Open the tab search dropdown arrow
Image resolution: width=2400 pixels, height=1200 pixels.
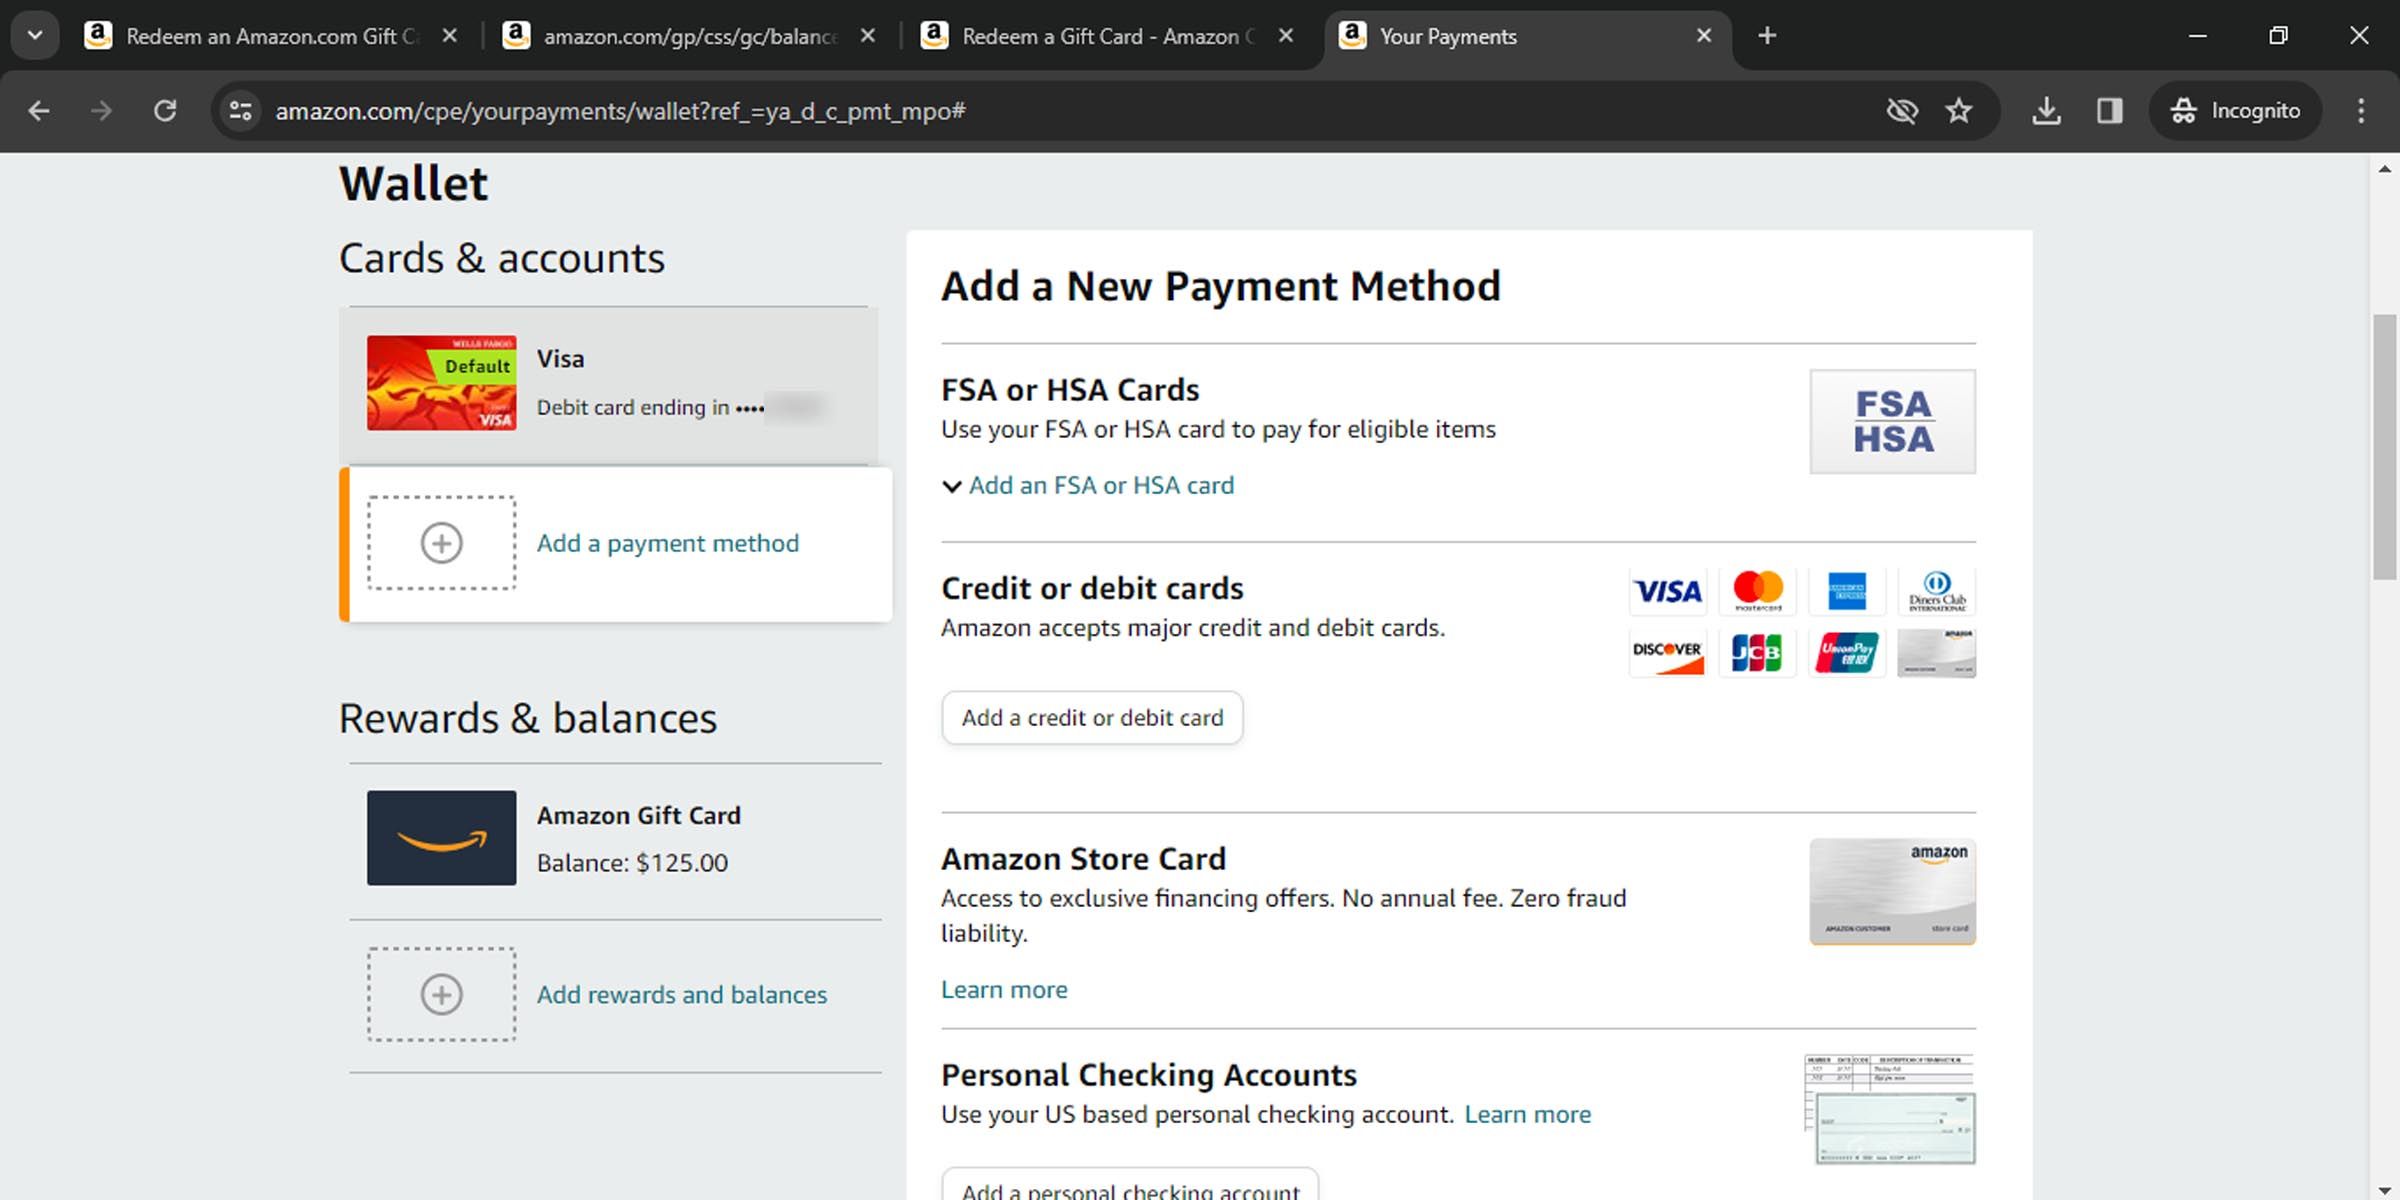(x=35, y=35)
